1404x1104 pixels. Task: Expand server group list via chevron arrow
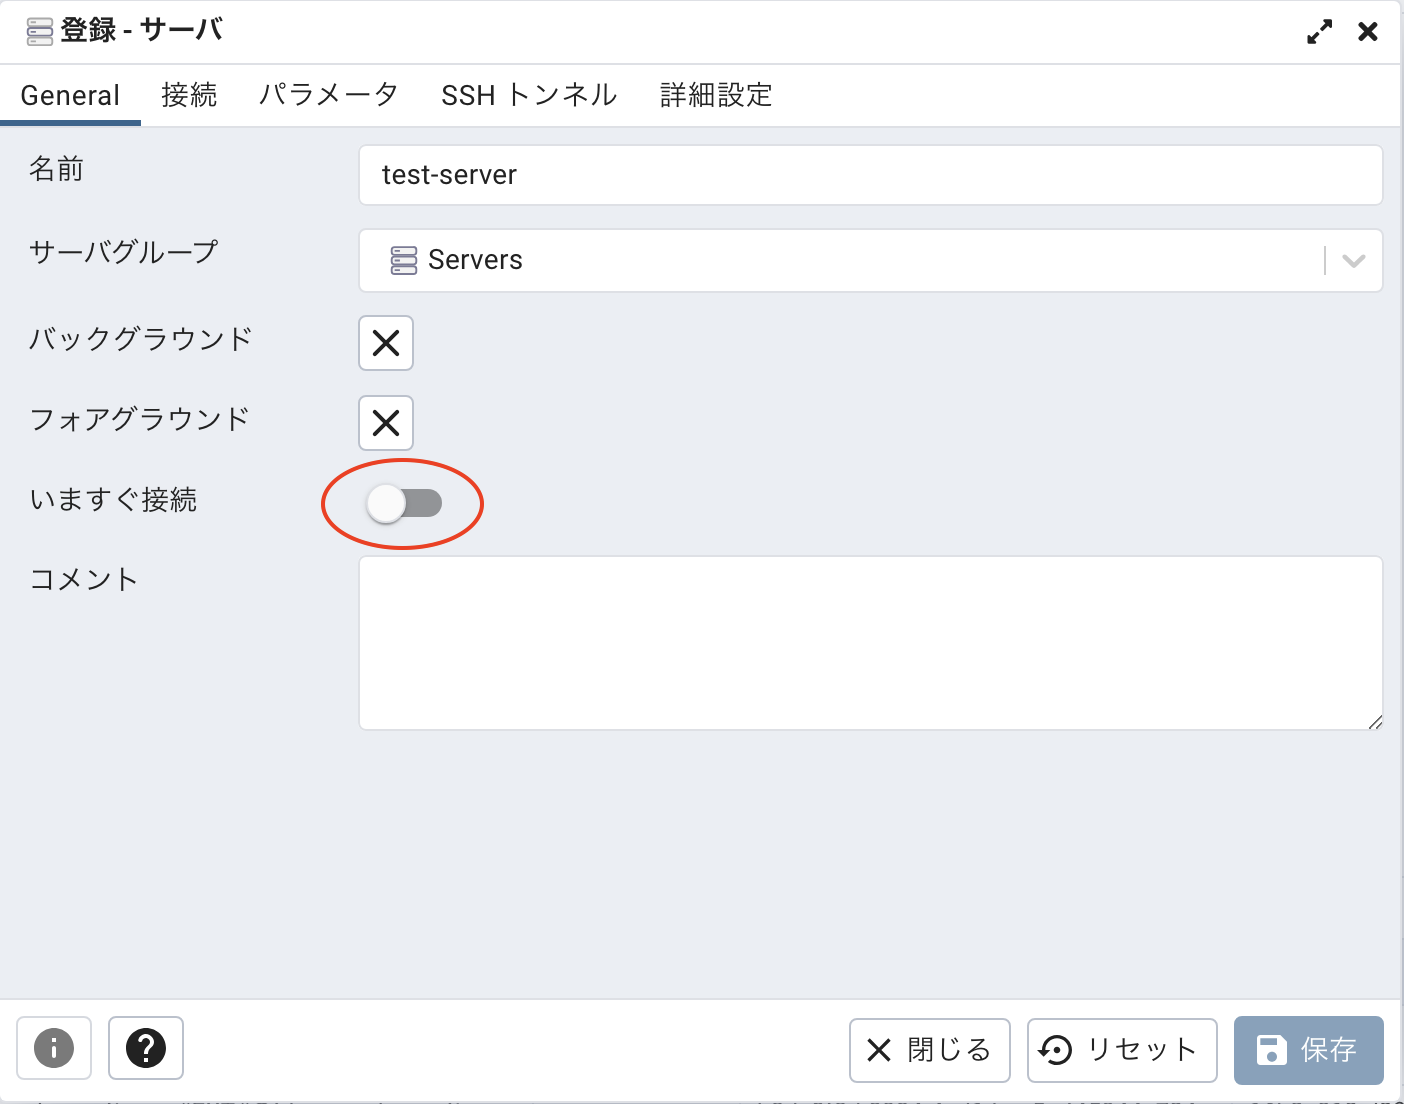[1354, 261]
